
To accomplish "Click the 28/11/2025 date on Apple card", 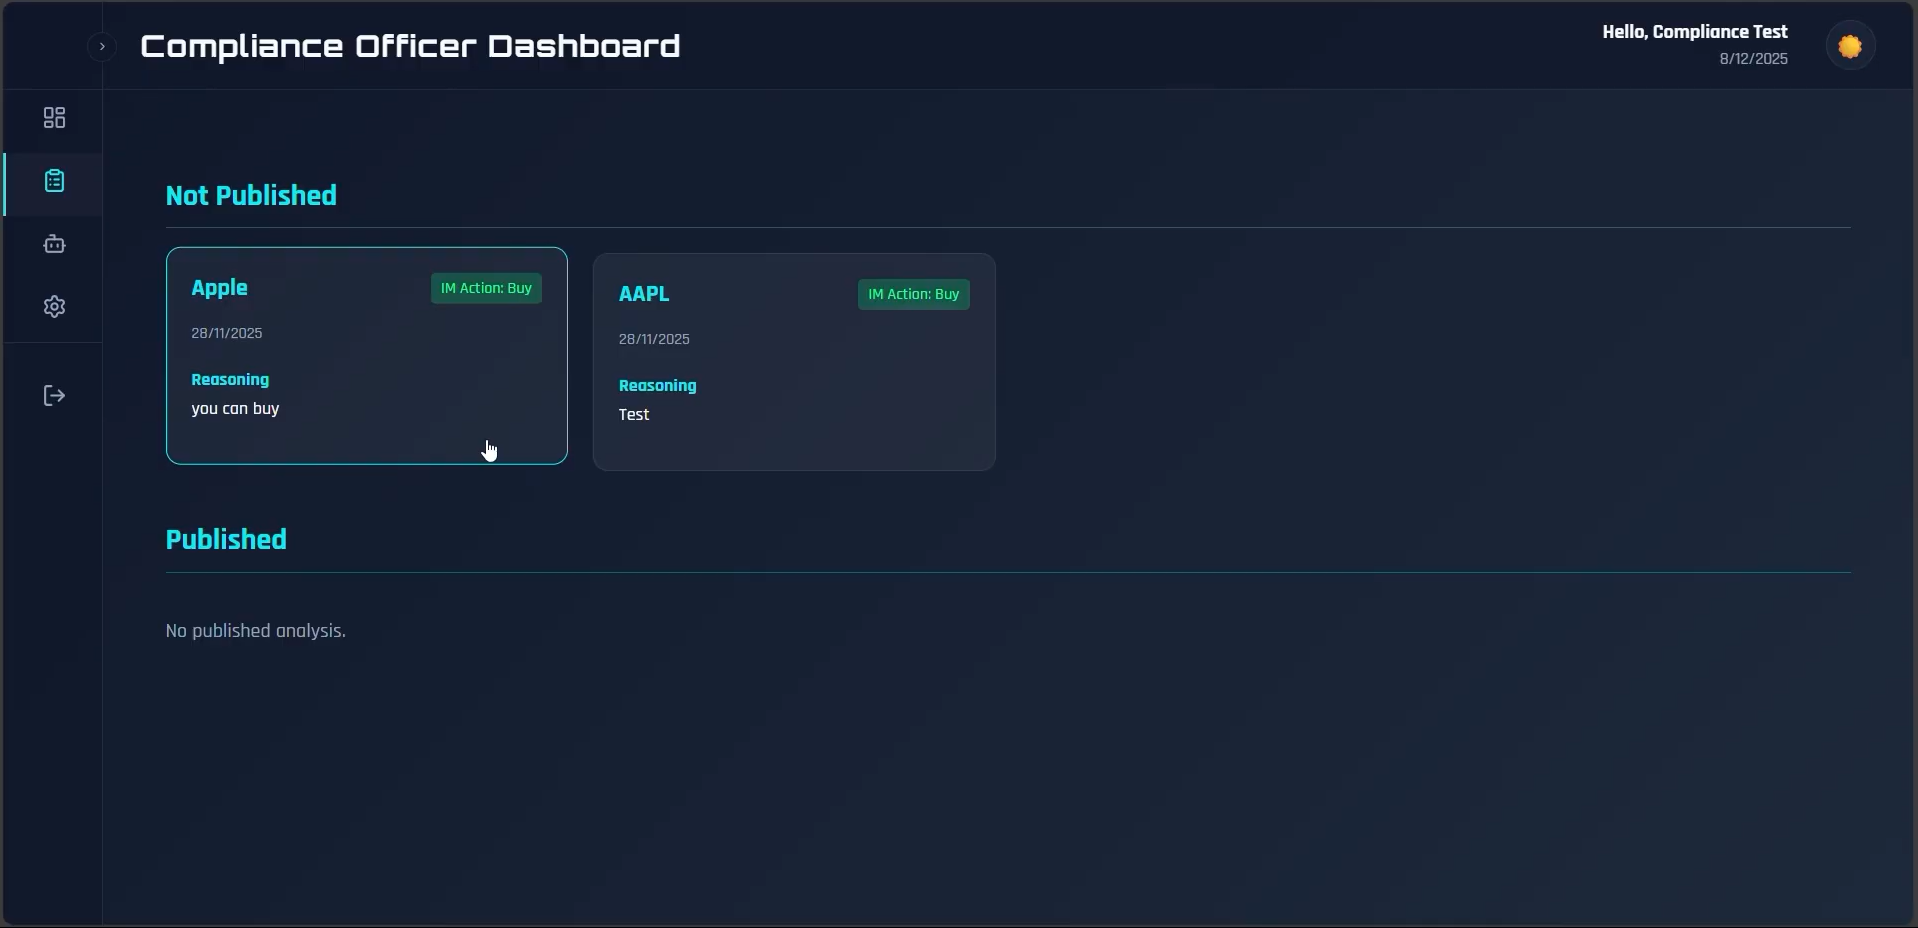I will click(x=226, y=333).
